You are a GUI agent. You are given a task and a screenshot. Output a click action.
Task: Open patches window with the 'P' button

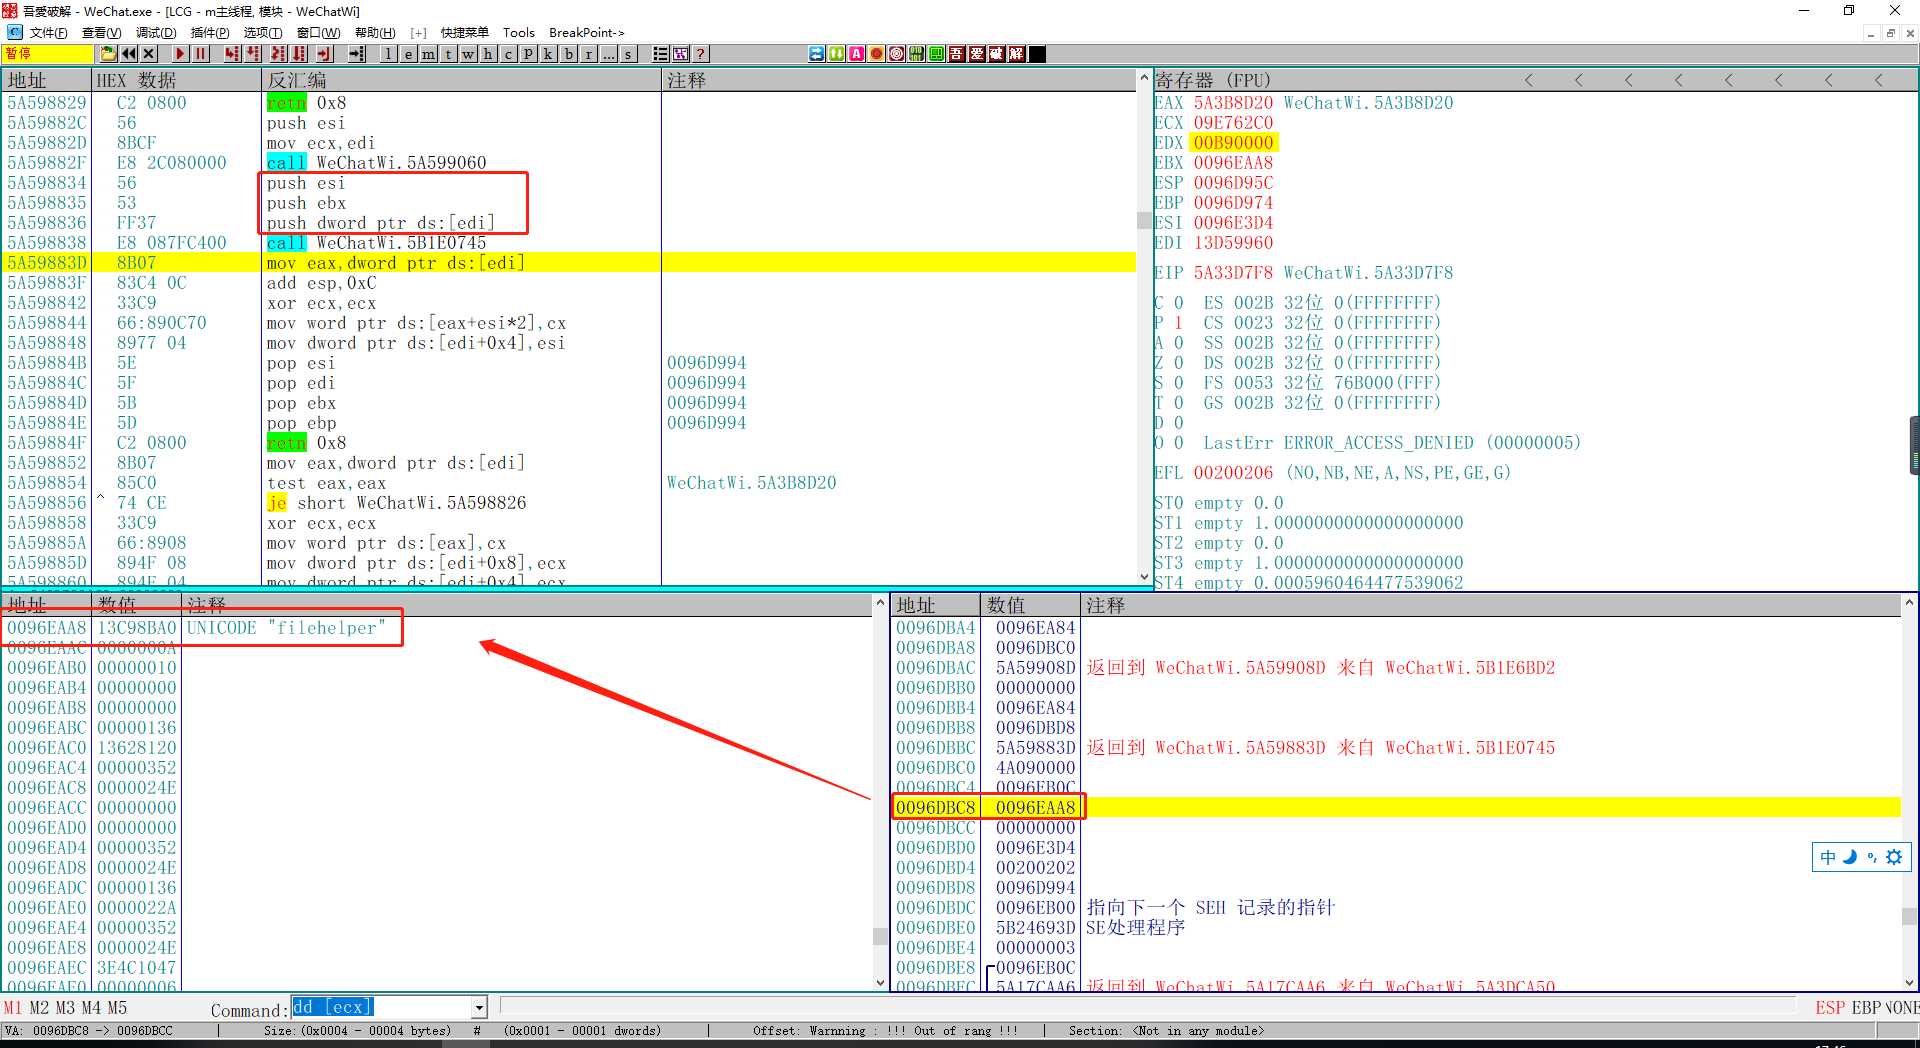tap(529, 54)
